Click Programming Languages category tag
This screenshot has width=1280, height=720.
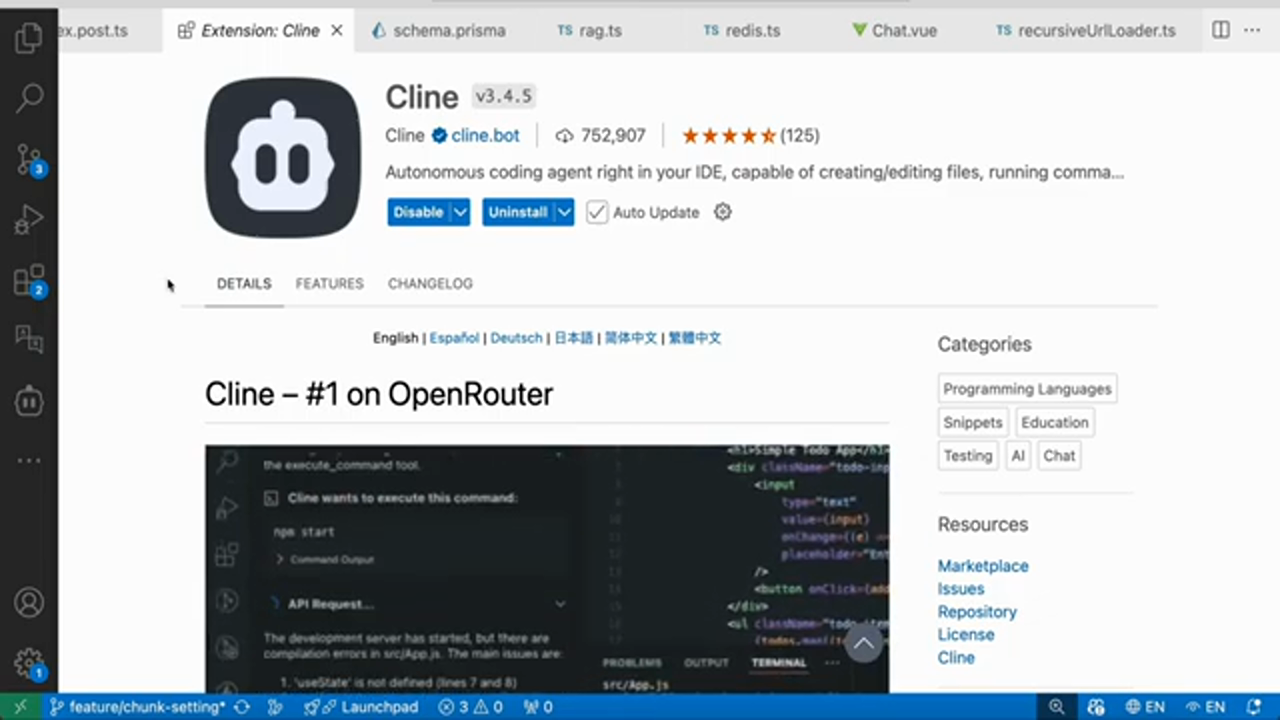[1027, 389]
